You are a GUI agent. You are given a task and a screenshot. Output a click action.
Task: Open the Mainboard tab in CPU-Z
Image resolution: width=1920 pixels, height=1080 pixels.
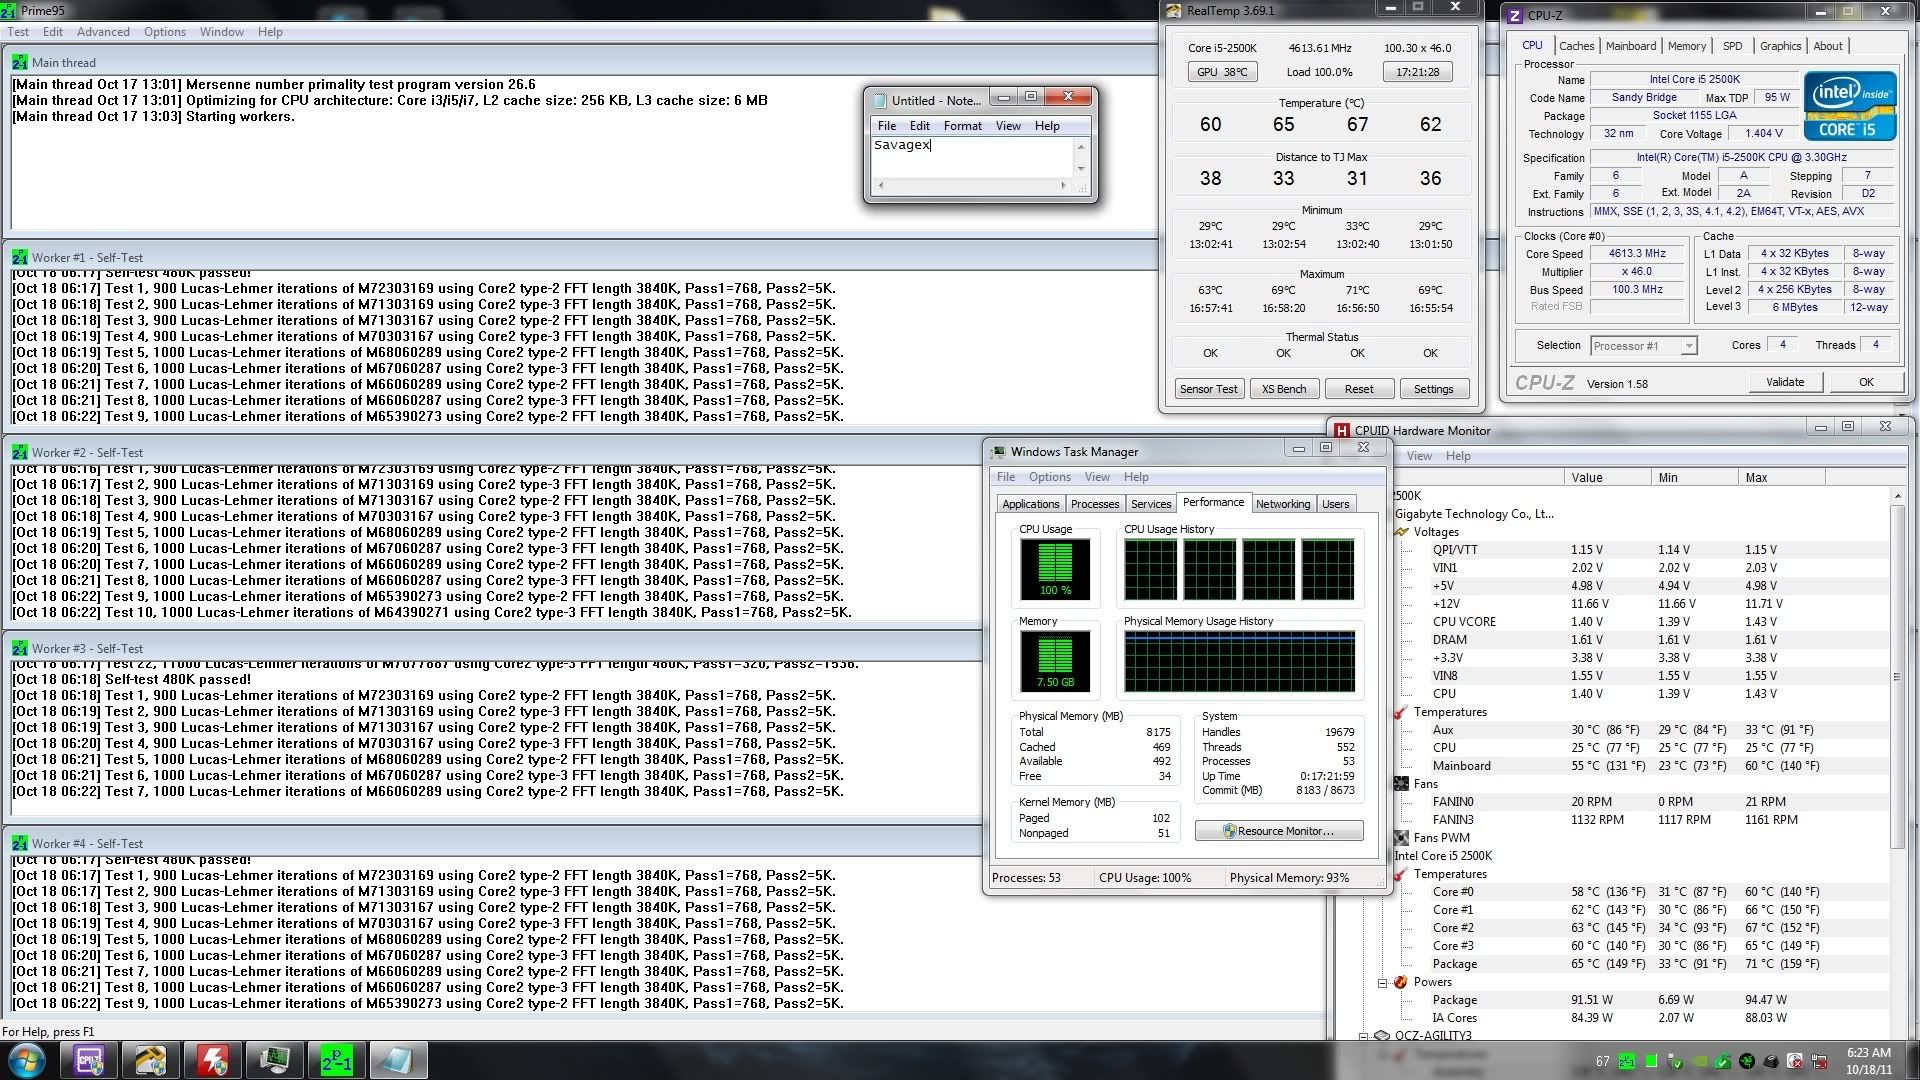coord(1631,46)
